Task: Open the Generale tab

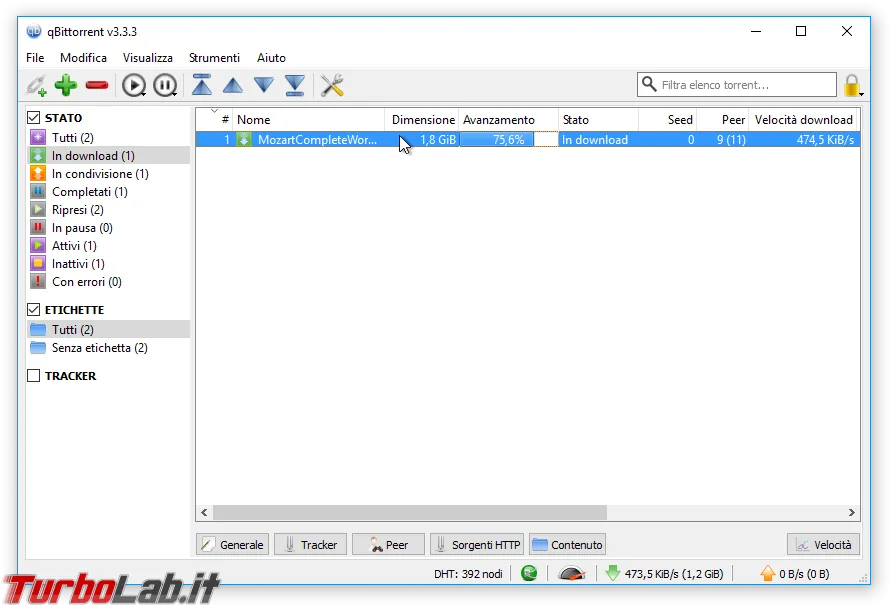Action: coord(233,544)
